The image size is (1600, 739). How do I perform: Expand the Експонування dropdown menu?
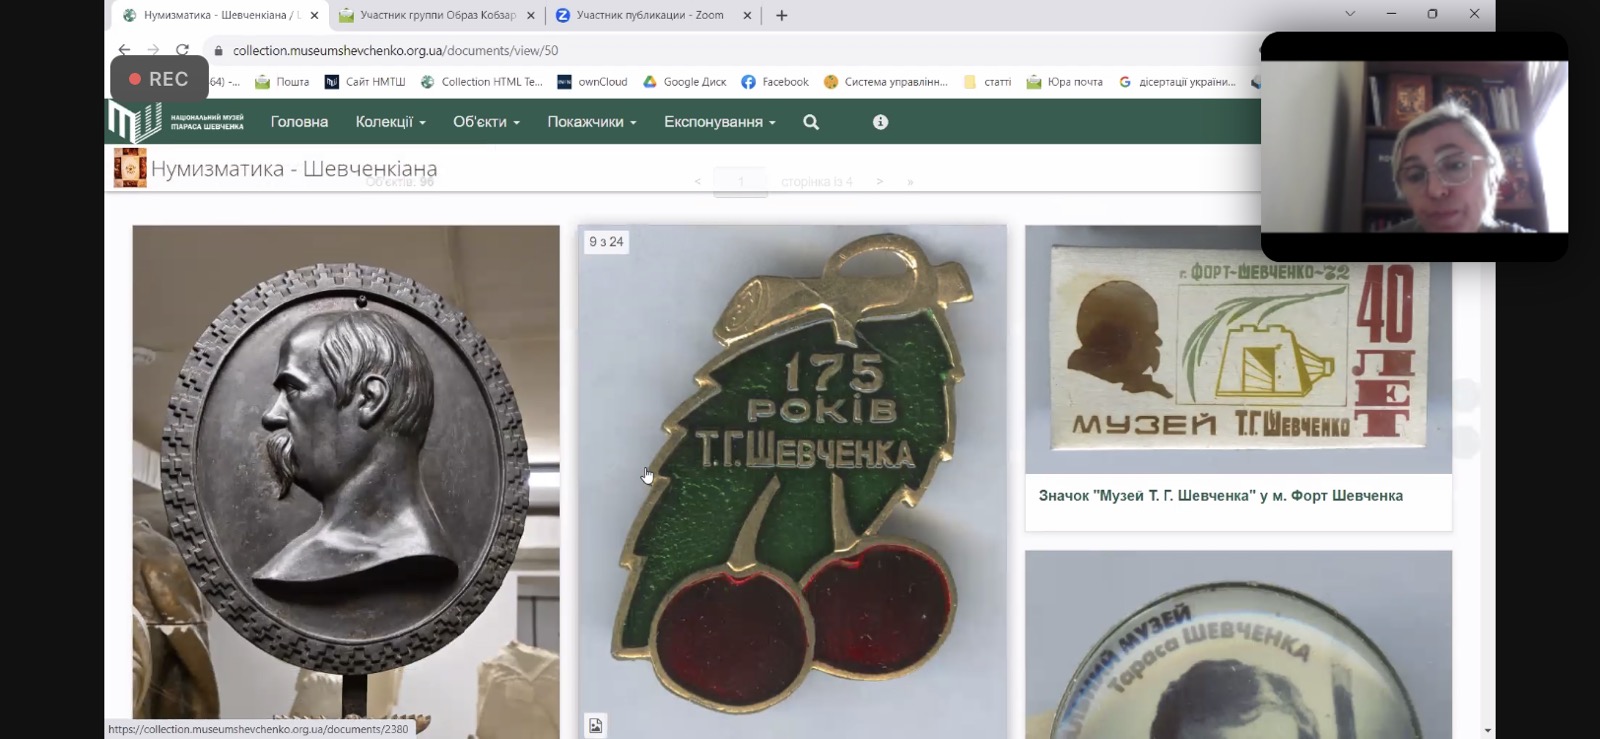[719, 122]
